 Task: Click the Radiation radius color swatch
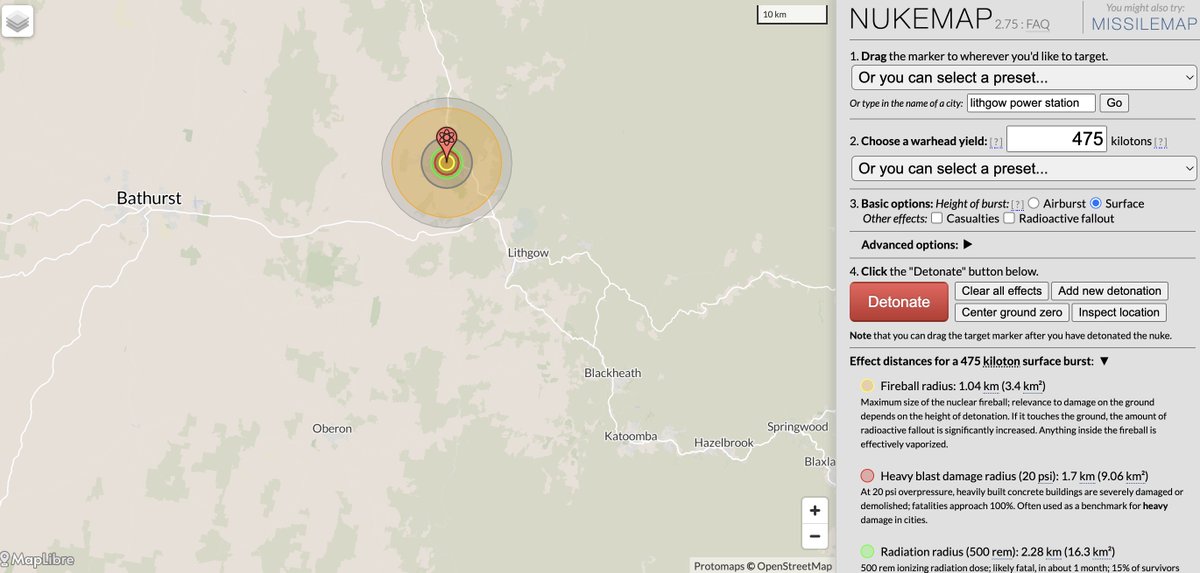point(867,551)
